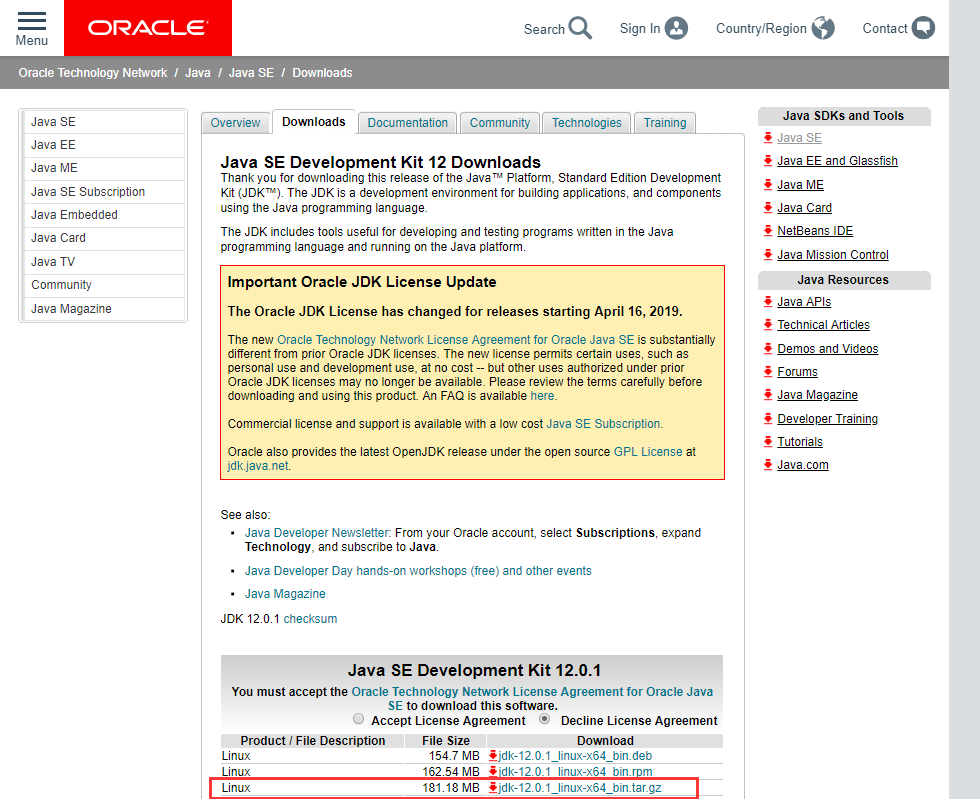Select Accept License Agreement radio button
This screenshot has height=799, width=980.
(358, 719)
